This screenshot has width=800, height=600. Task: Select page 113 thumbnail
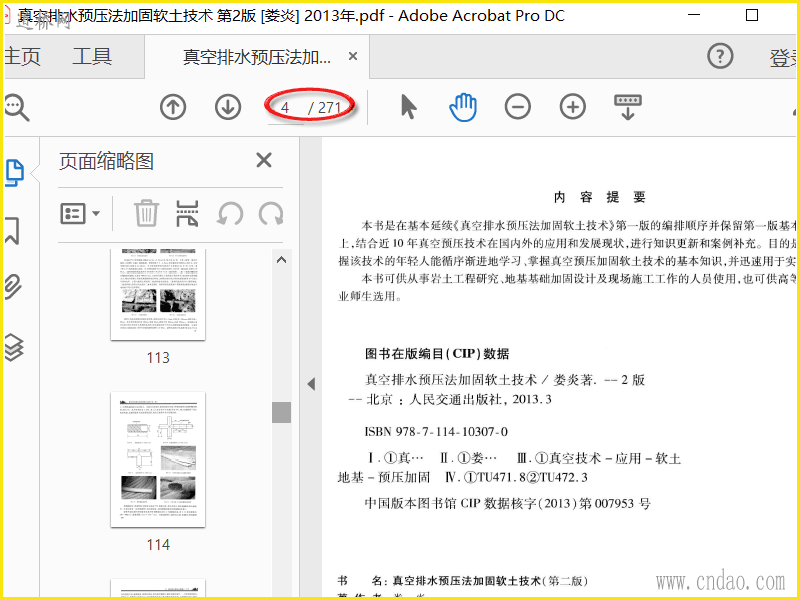pos(158,294)
